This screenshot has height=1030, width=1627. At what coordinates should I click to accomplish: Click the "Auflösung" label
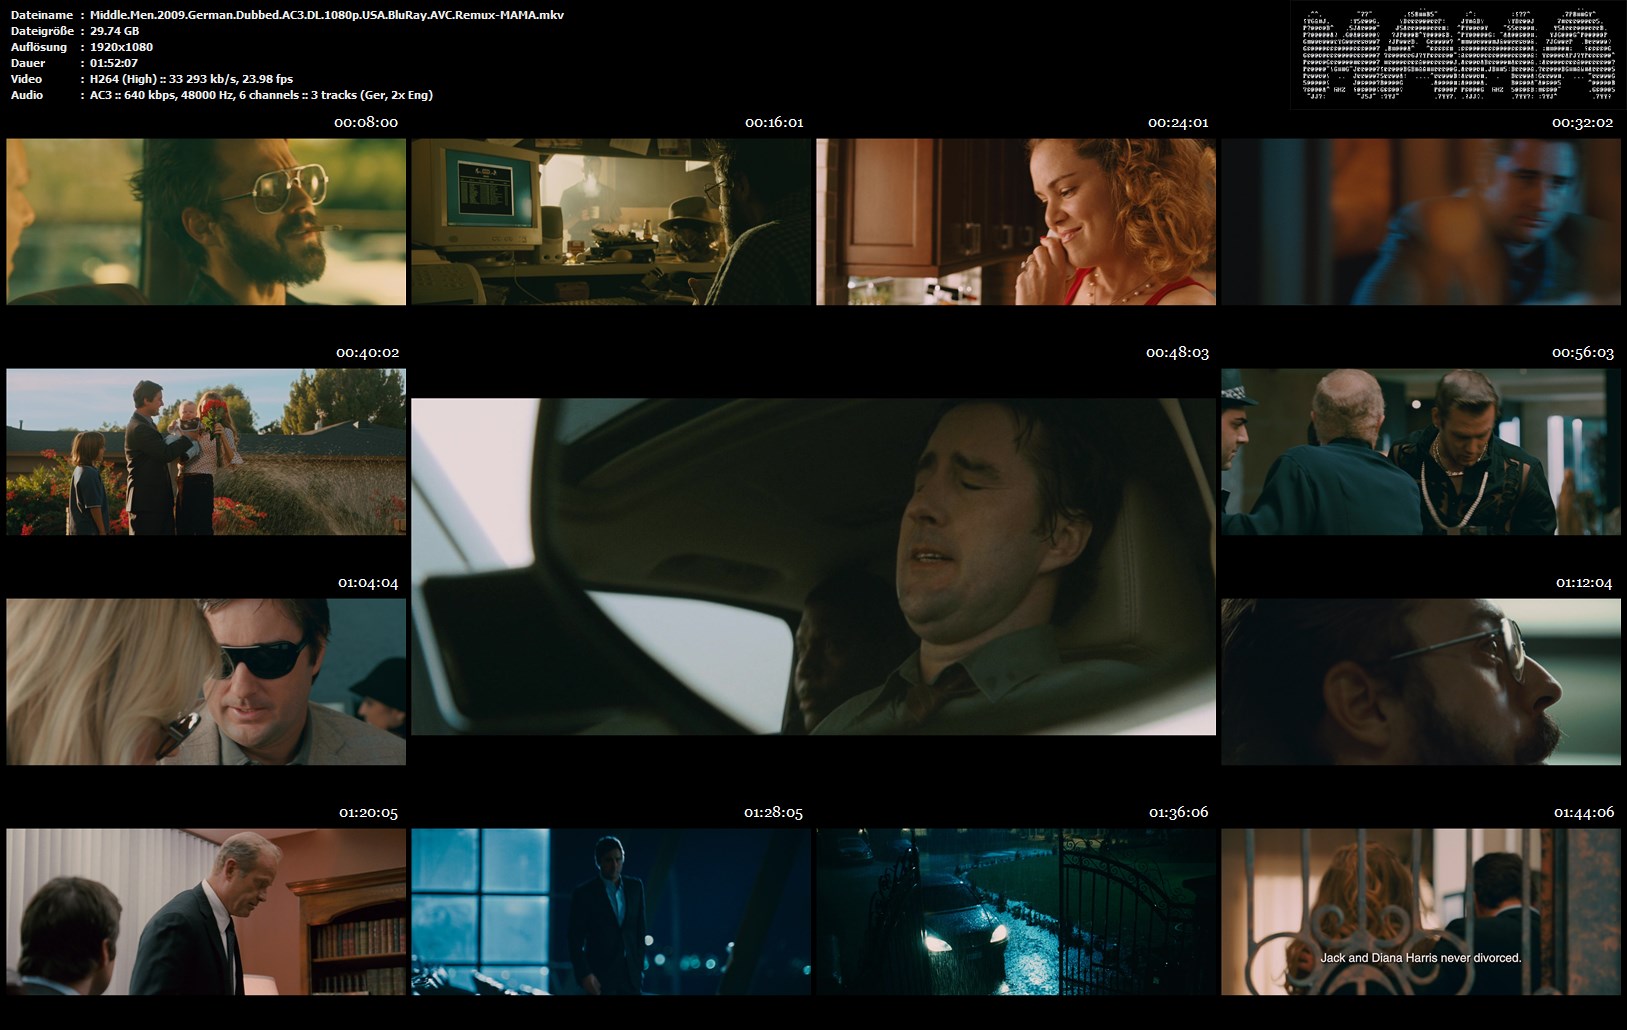click(x=39, y=47)
